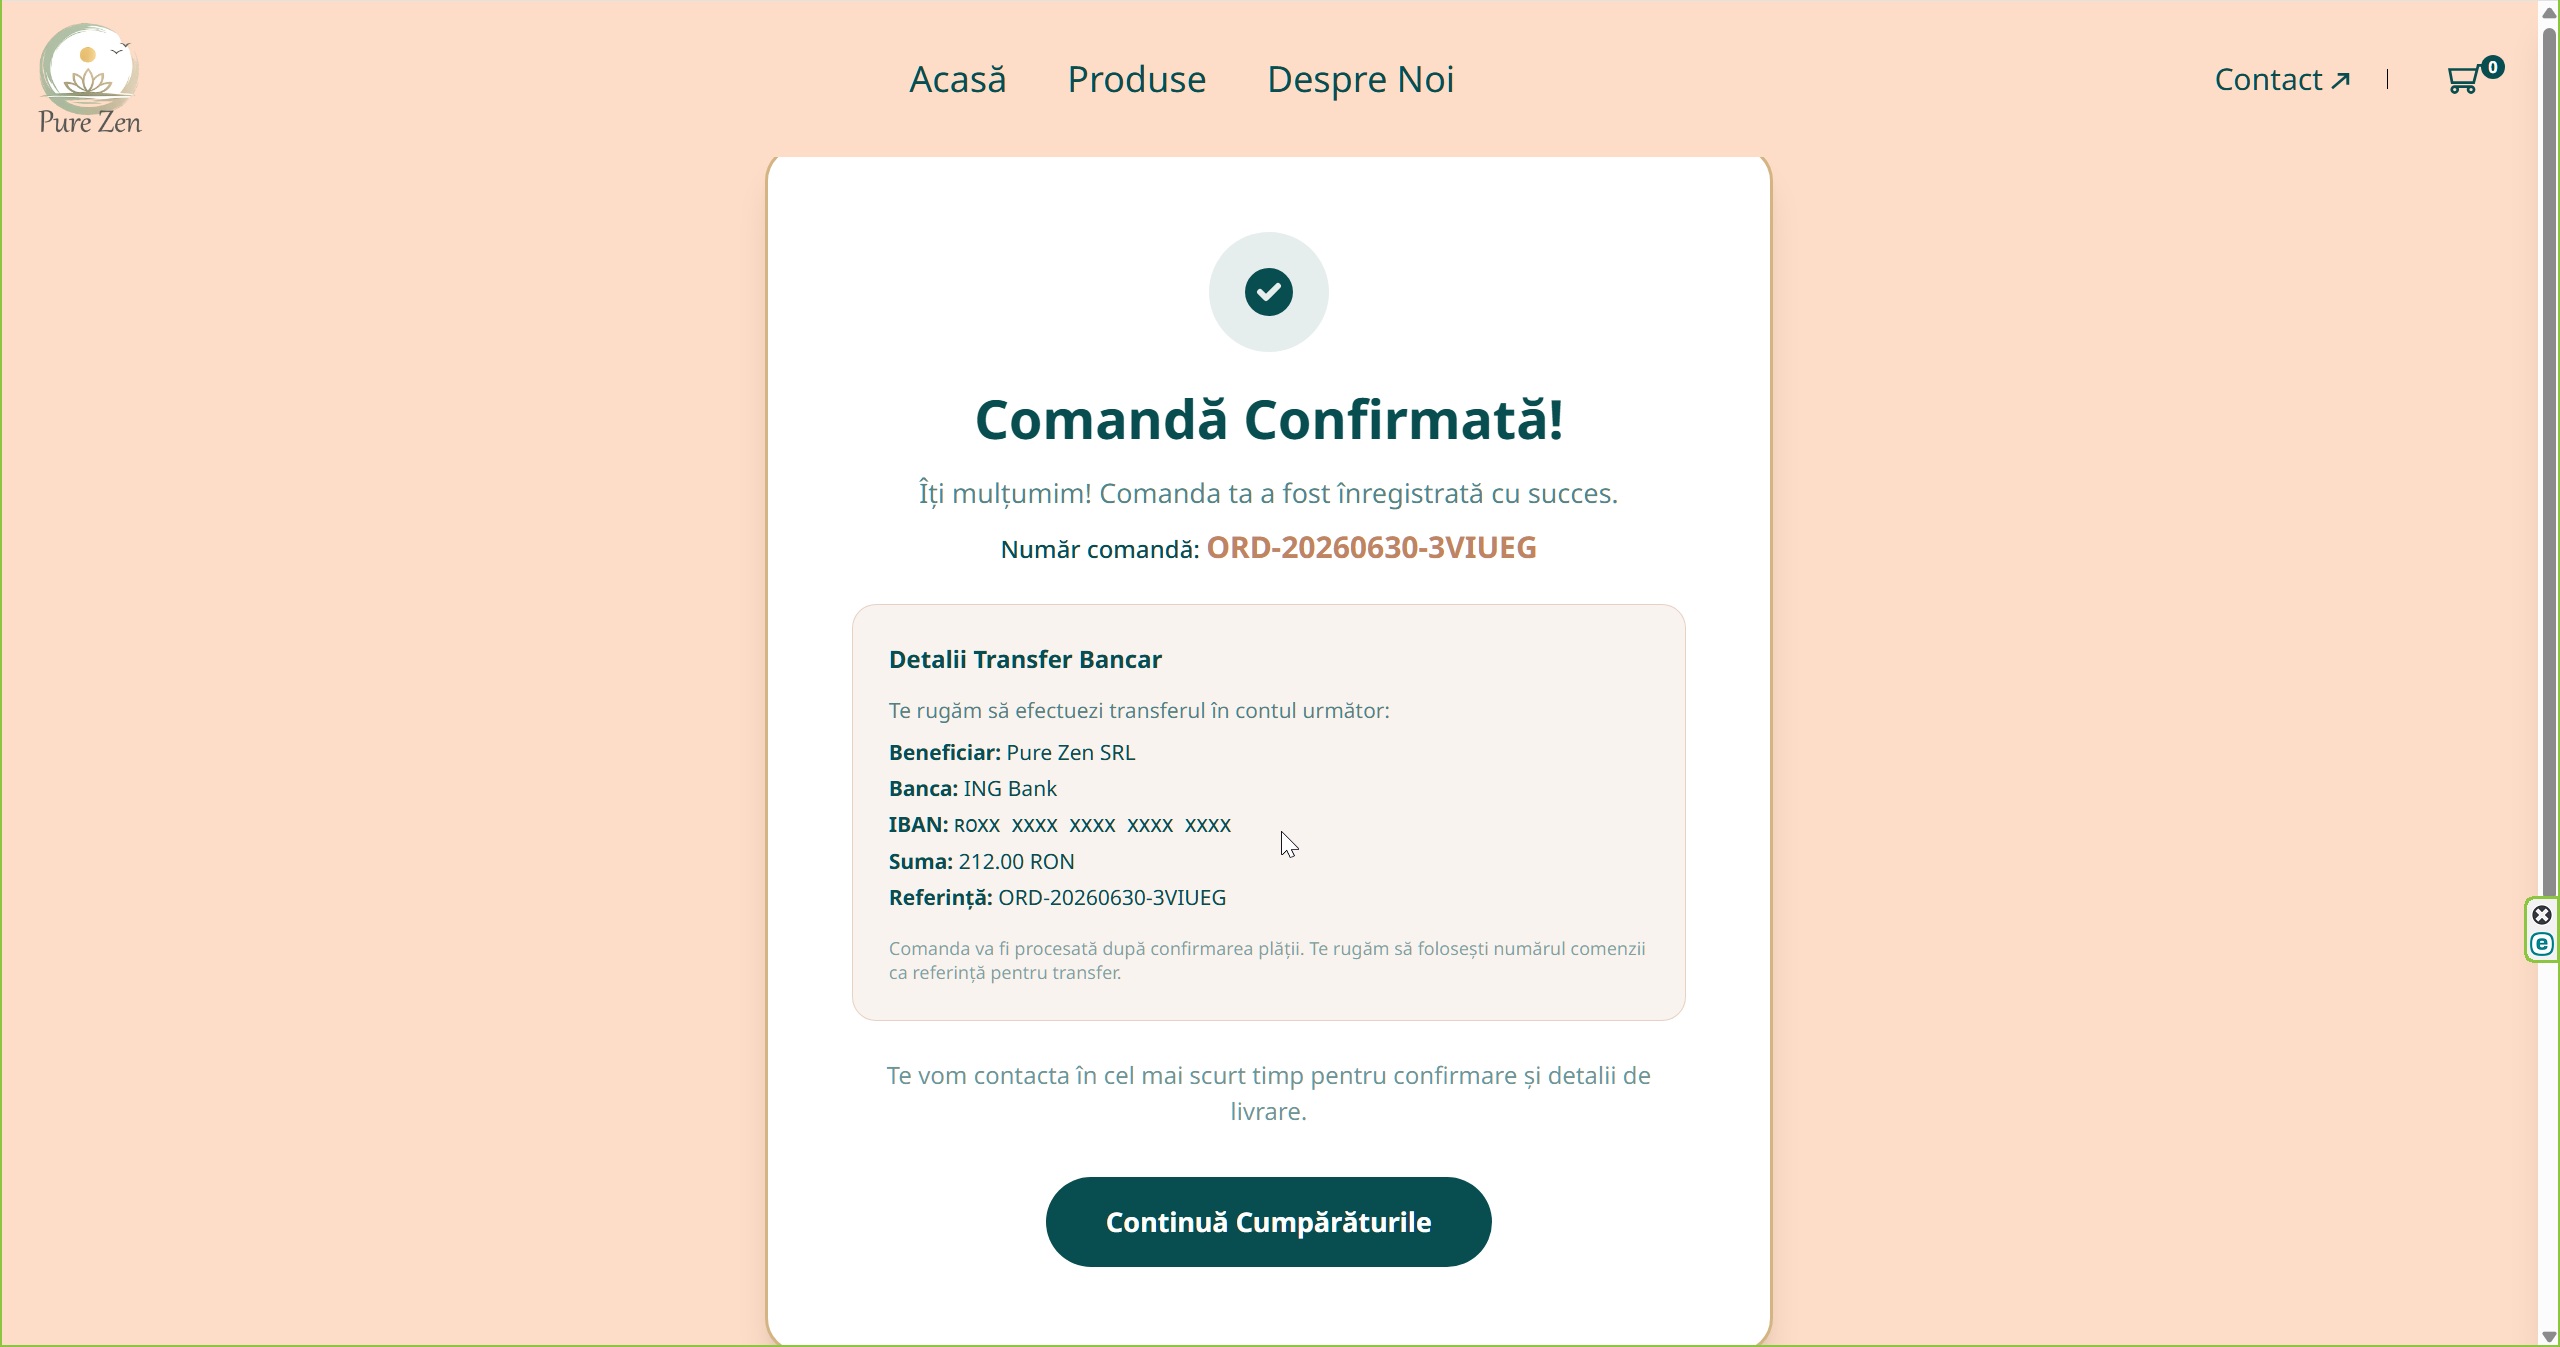Click the green checkmark confirmation icon
Viewport: 2560px width, 1347px height.
pyautogui.click(x=1268, y=292)
